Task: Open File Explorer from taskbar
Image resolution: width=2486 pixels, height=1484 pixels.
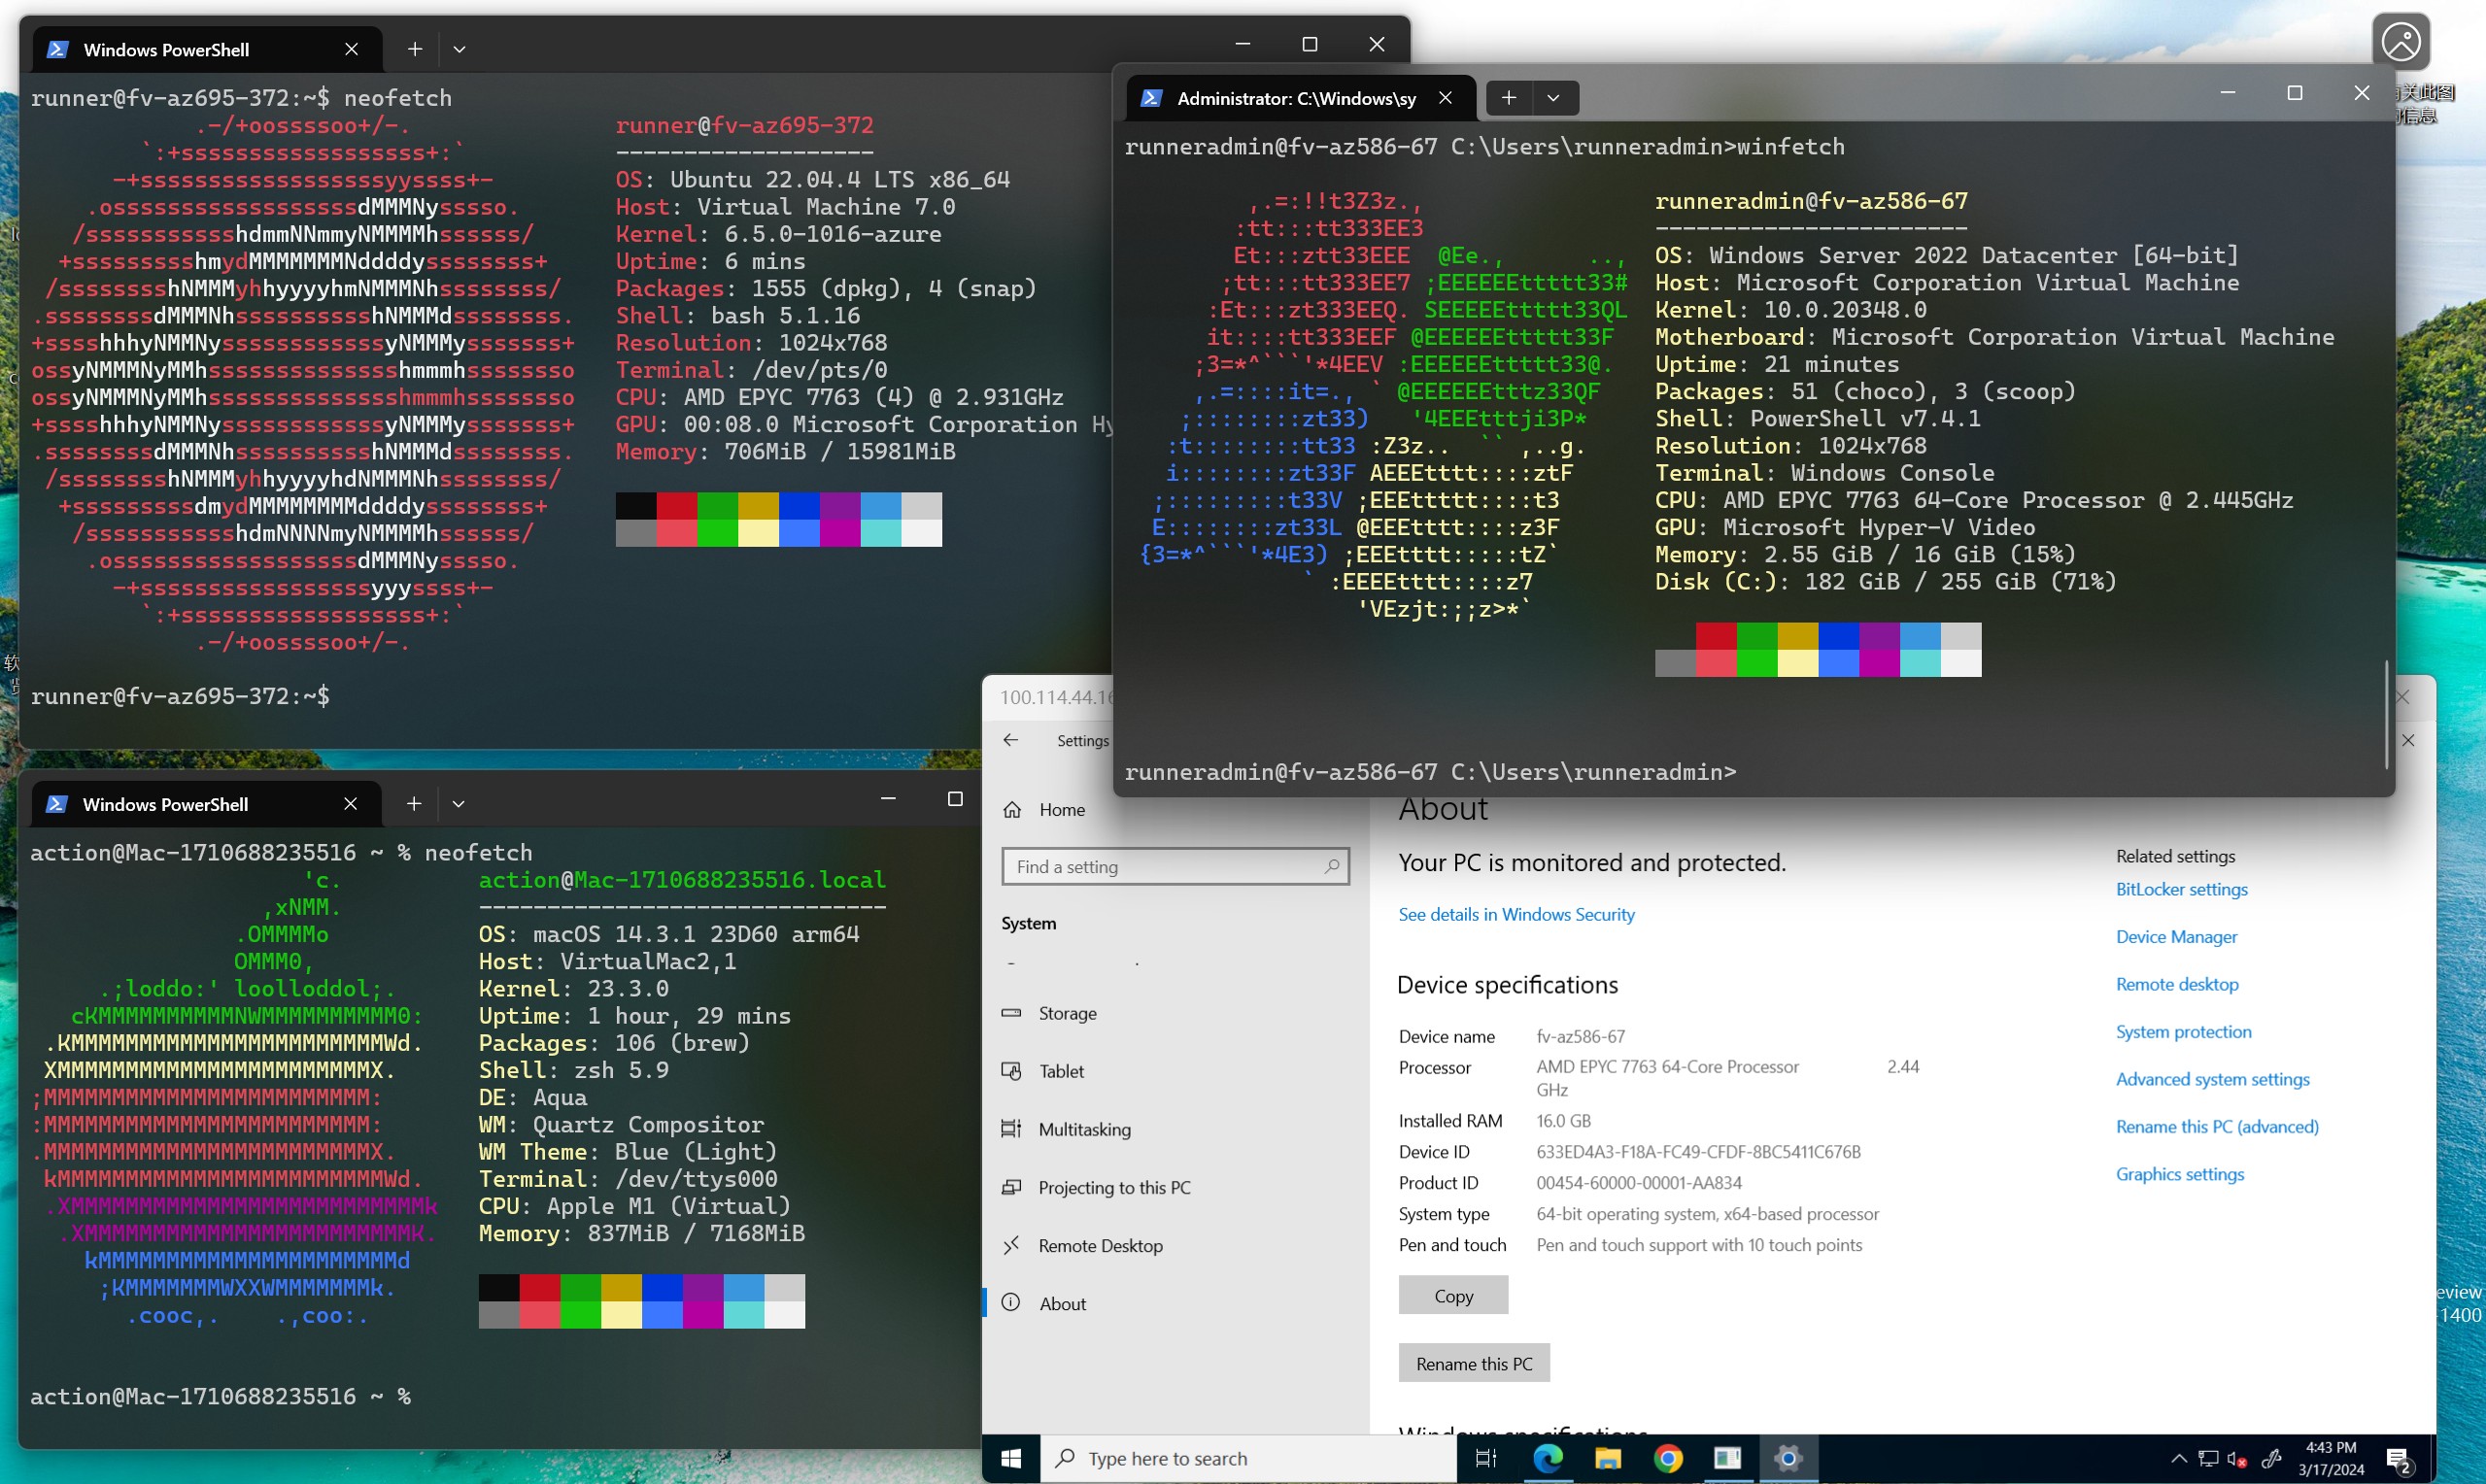Action: click(1607, 1459)
